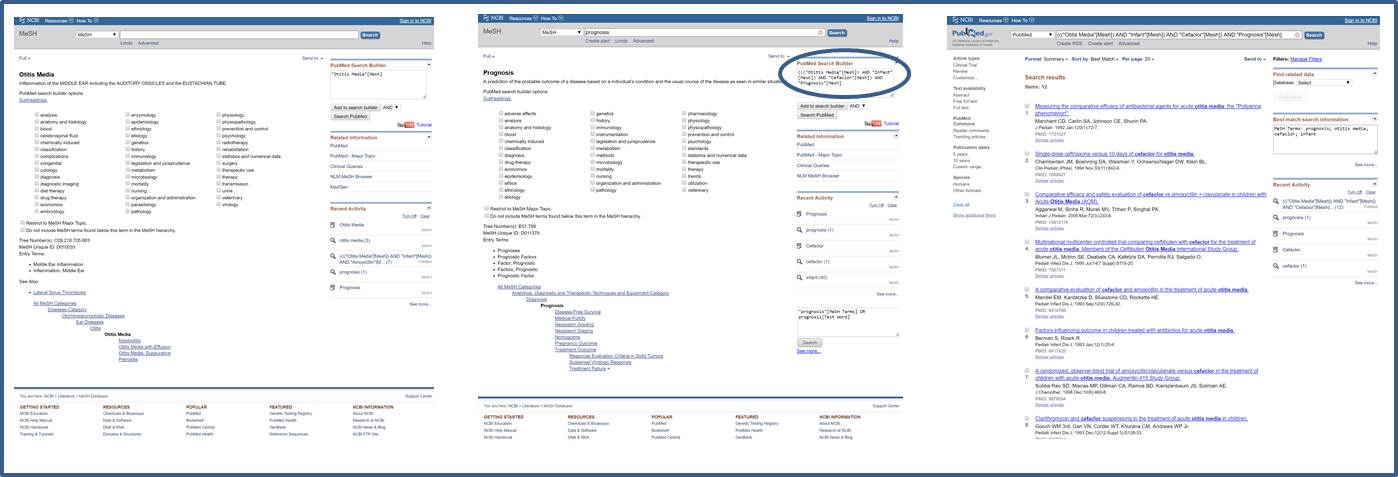The image size is (1398, 477).
Task: Expand the 'Send to' menu on PubMed results
Action: 1253,59
